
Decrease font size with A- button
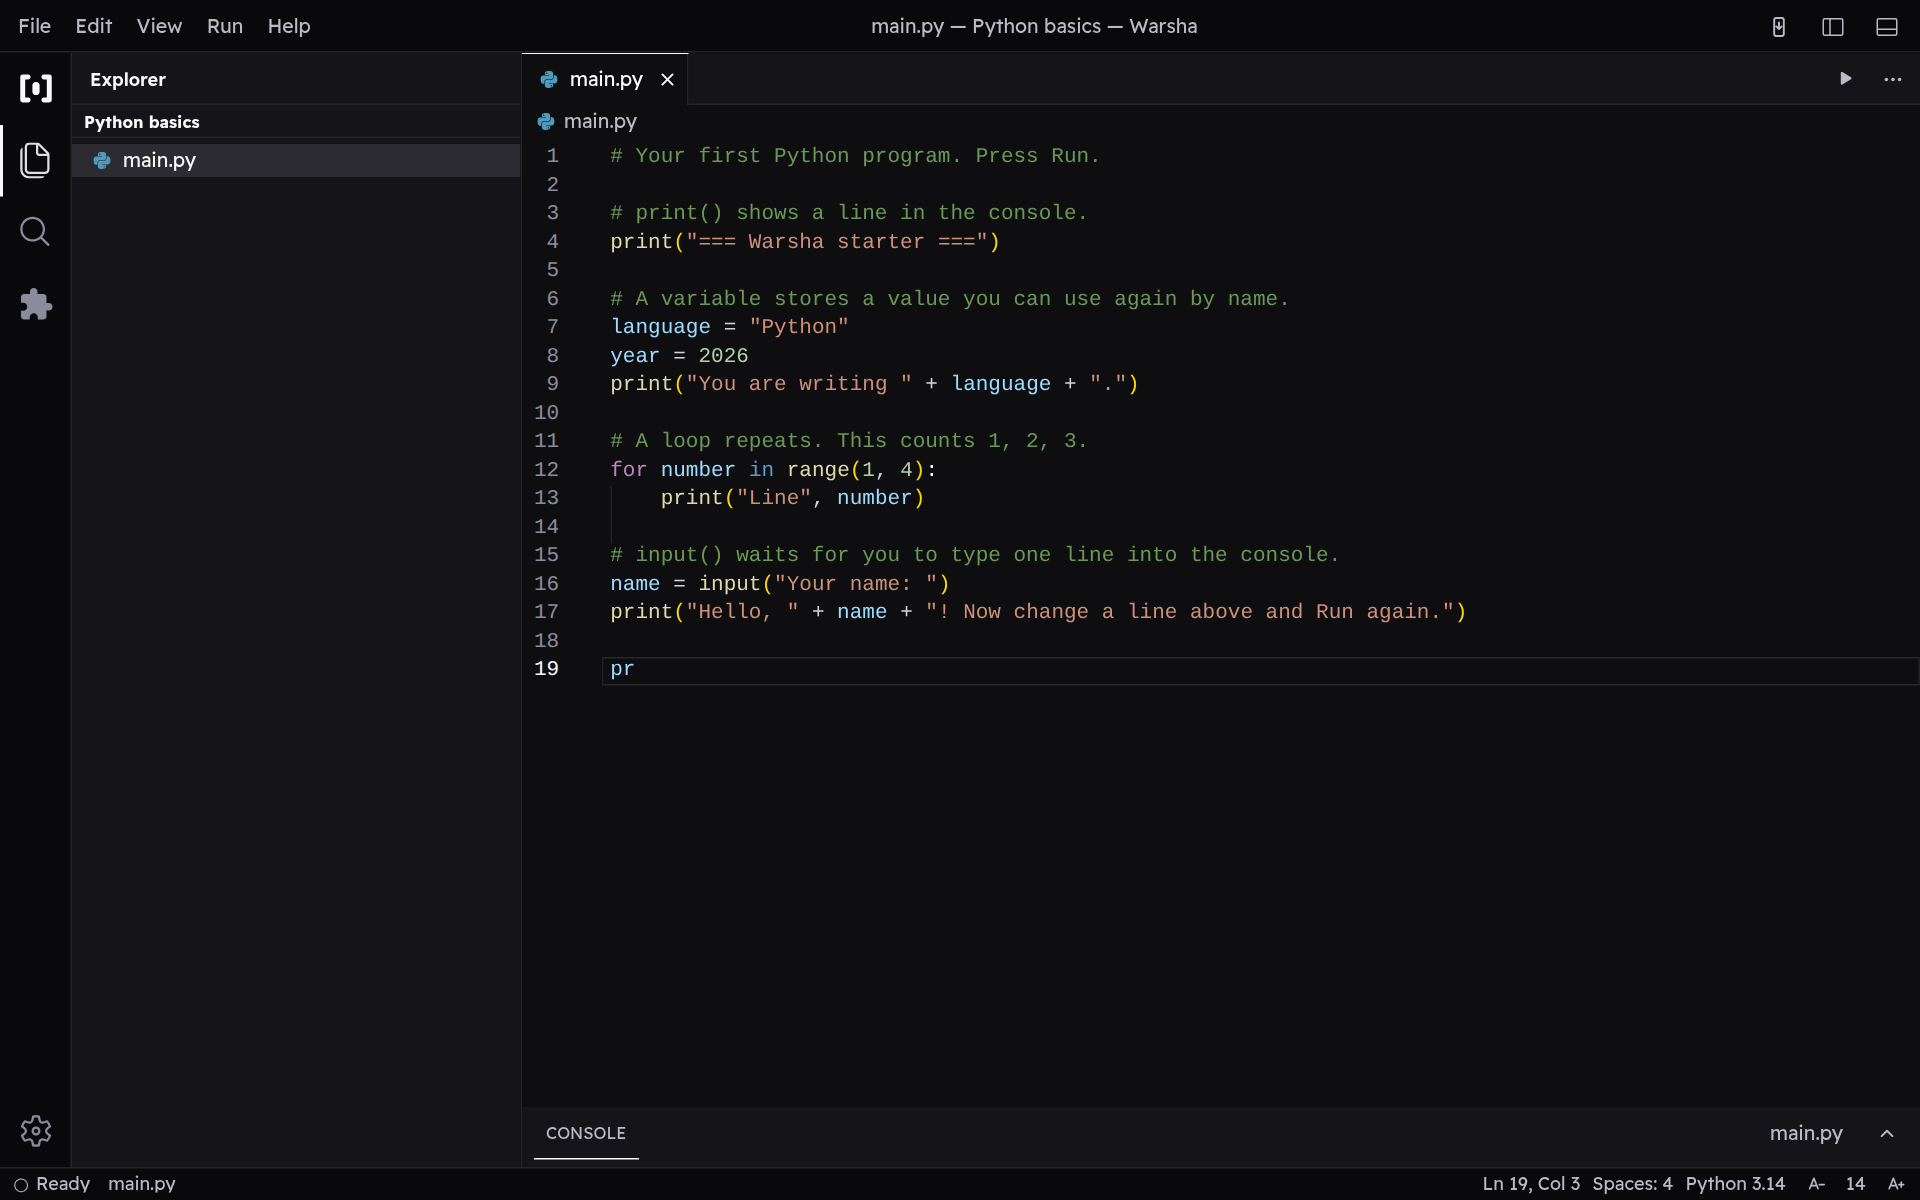(1817, 1184)
